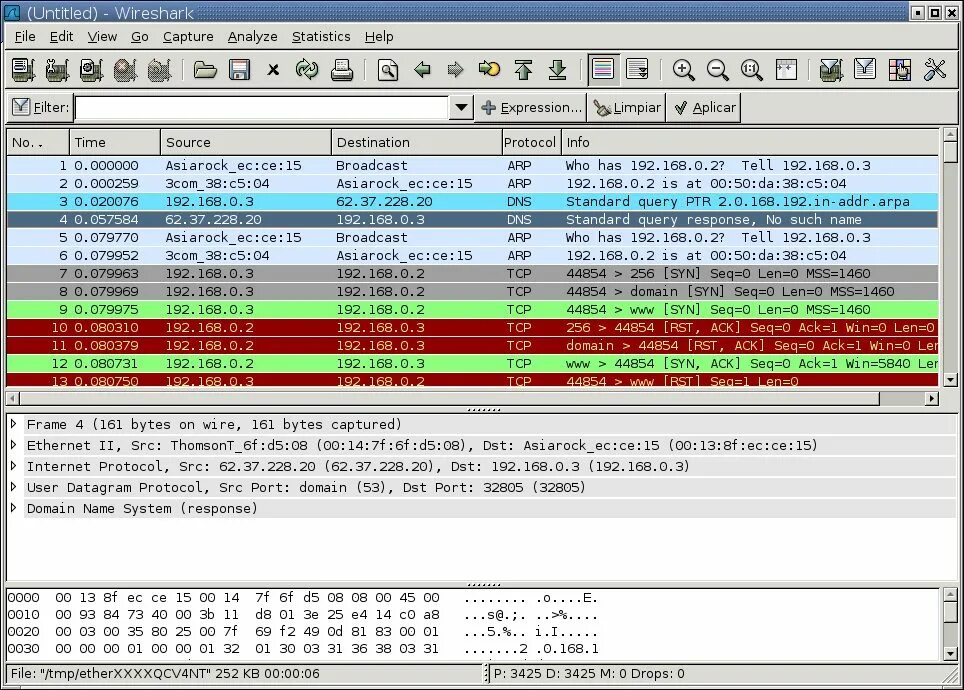Screen dimensions: 964x690
Task: Restart the running capture
Action: (x=159, y=69)
